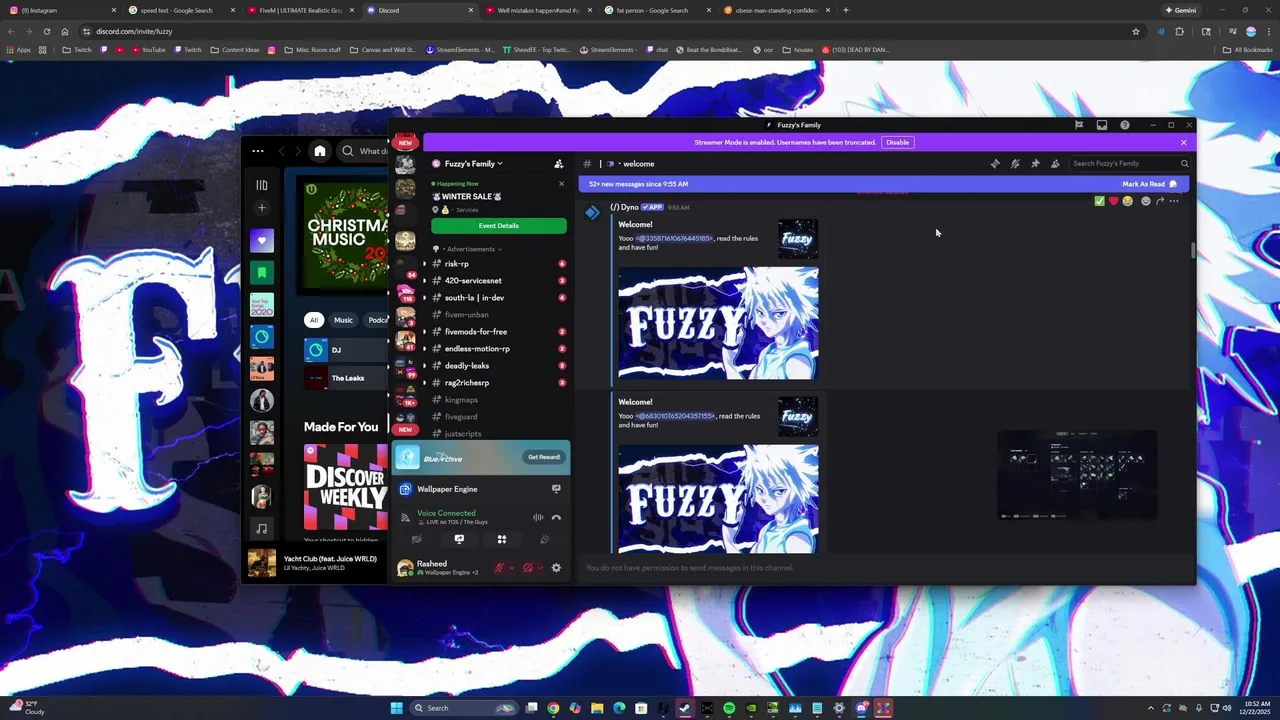The image size is (1280, 720).
Task: Disable Streamer Mode from banner
Action: [x=897, y=142]
